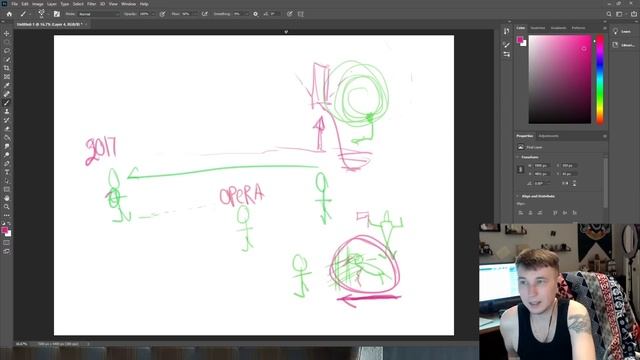640x360 pixels.
Task: Open the Learn panel button
Action: click(622, 31)
